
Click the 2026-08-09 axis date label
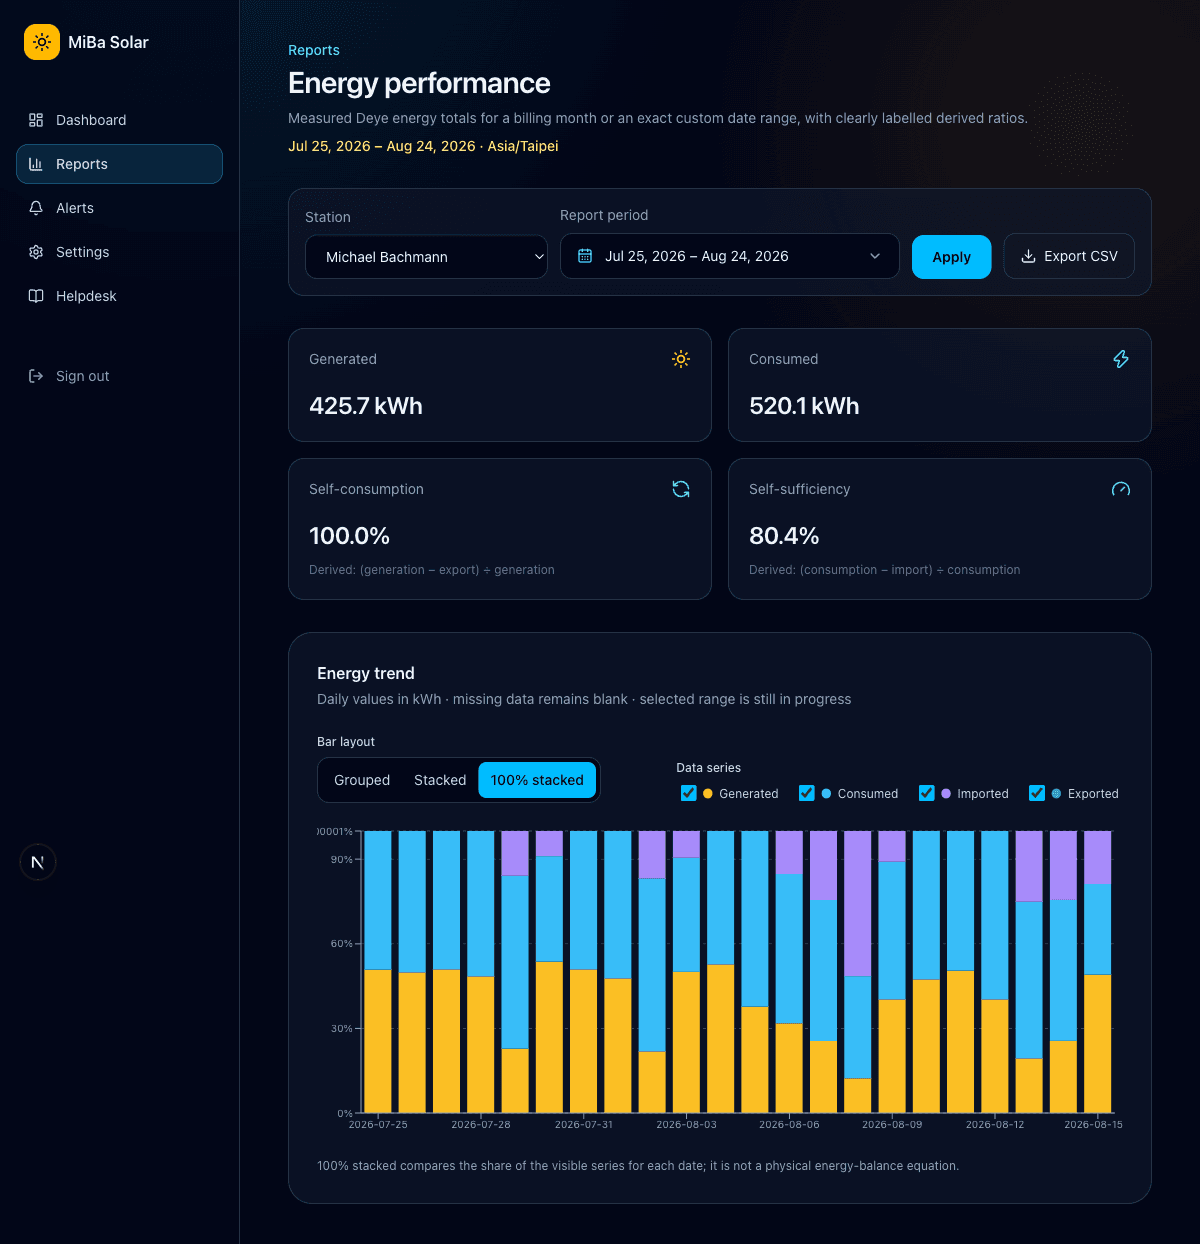(x=892, y=1125)
